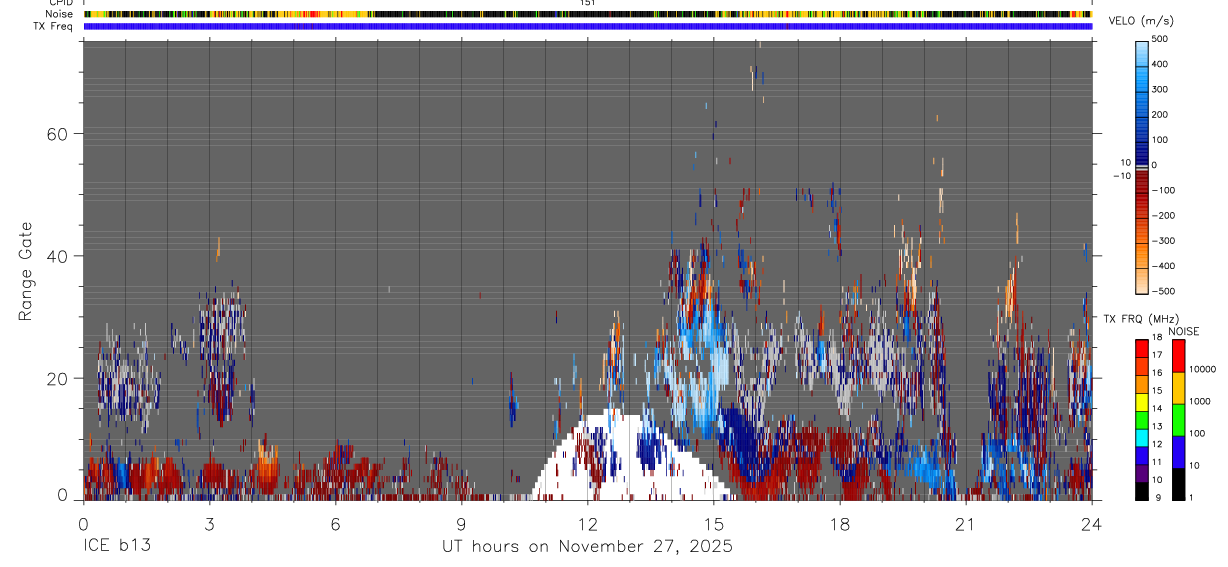
Task: Click the CPID value 151 at top
Action: point(588,3)
